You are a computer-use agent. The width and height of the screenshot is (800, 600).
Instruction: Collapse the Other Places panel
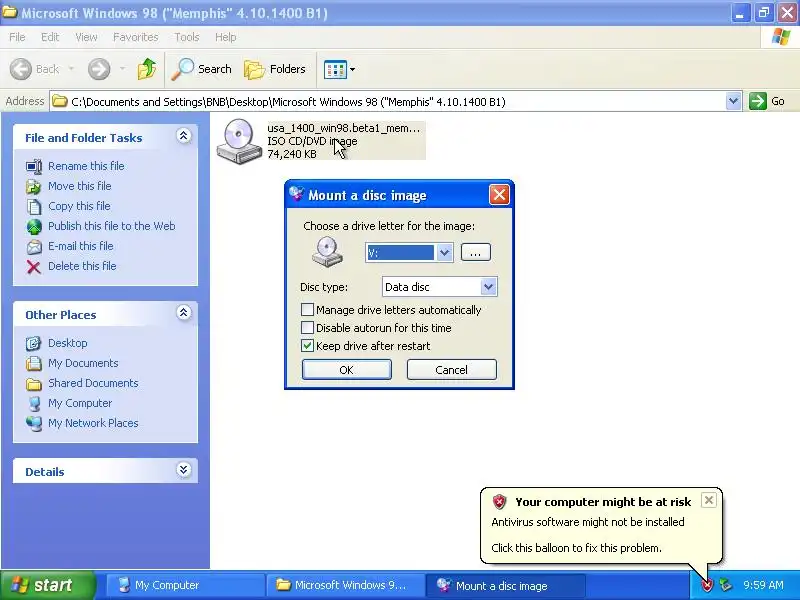(x=184, y=313)
